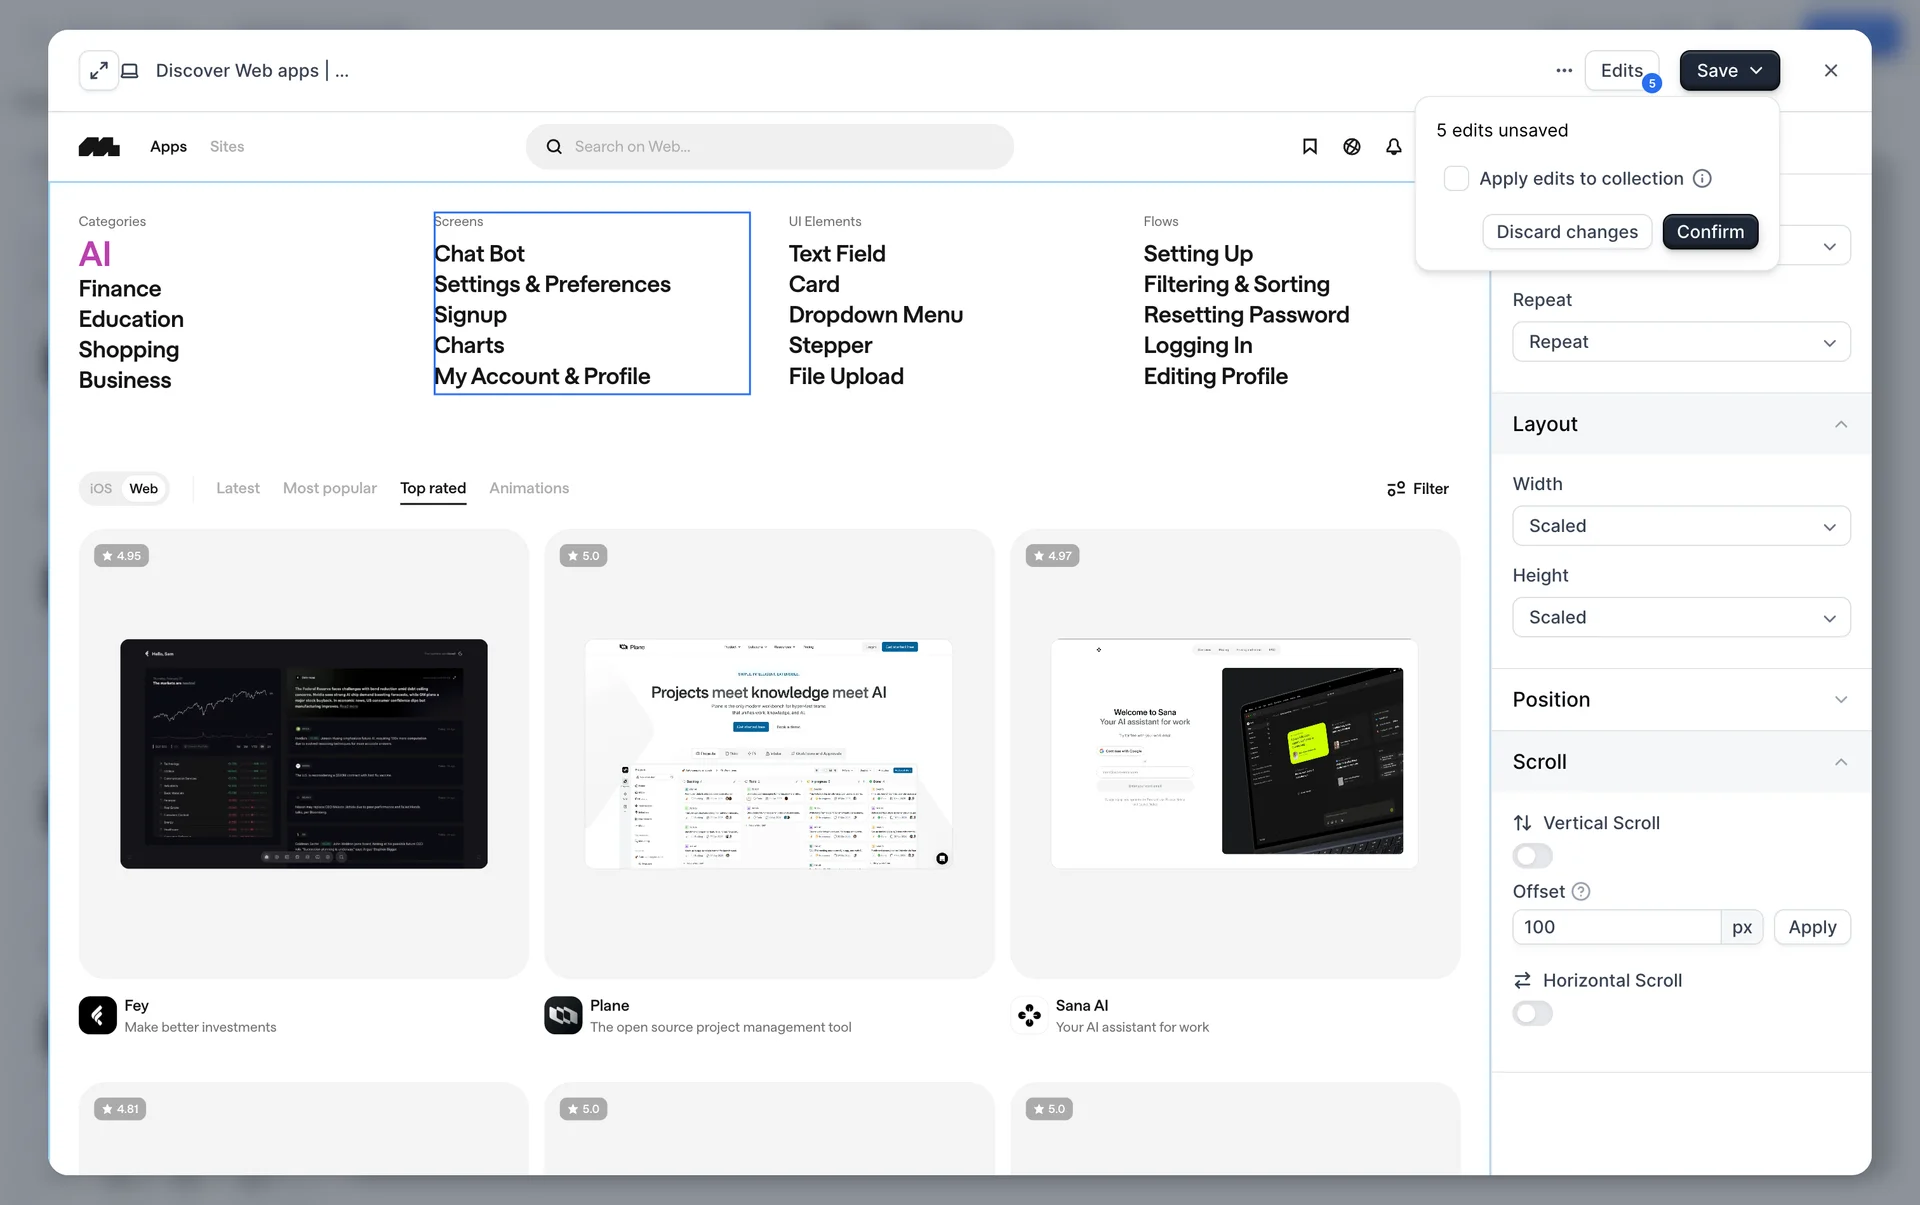Check Apply edits to collection checkbox
This screenshot has width=1920, height=1205.
click(x=1456, y=179)
